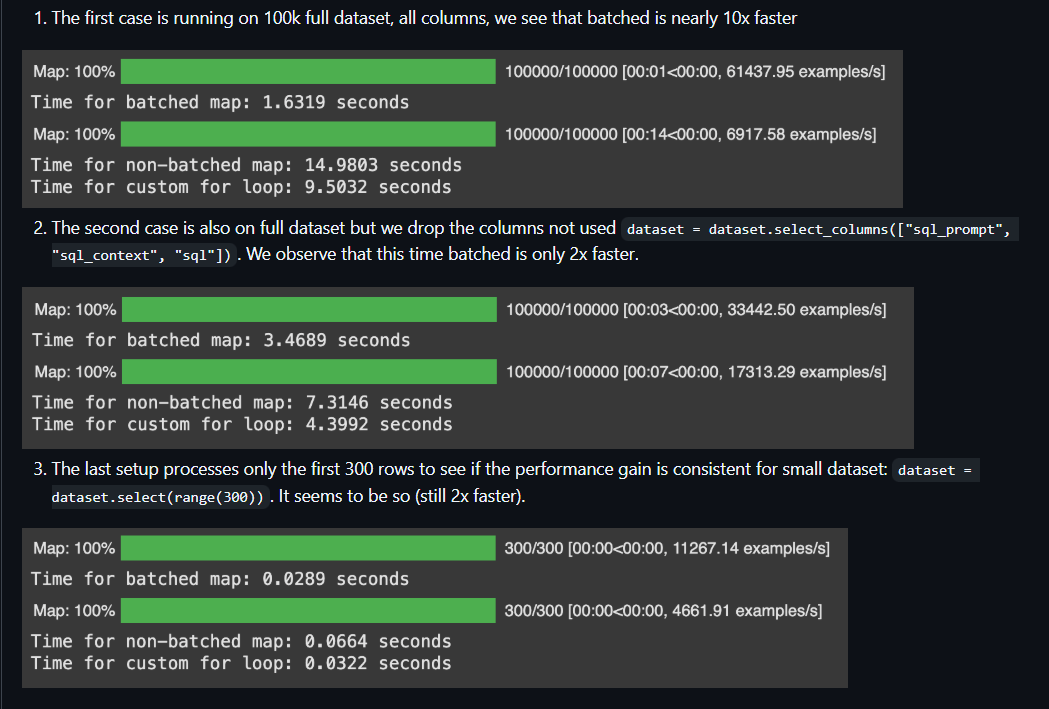Click the green progress bar showing 61437.95 examples/s
This screenshot has width=1049, height=709.
308,72
